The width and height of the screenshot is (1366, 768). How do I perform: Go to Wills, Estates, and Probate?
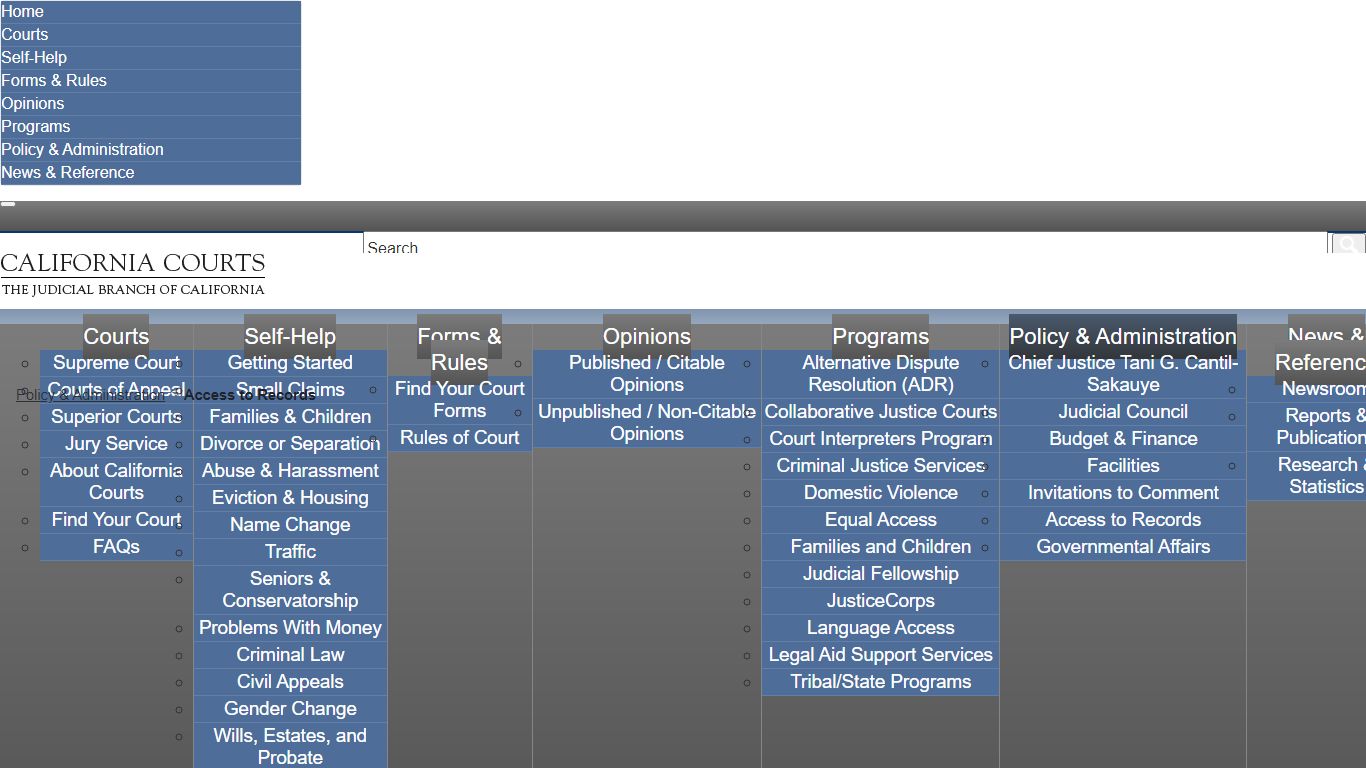[290, 746]
